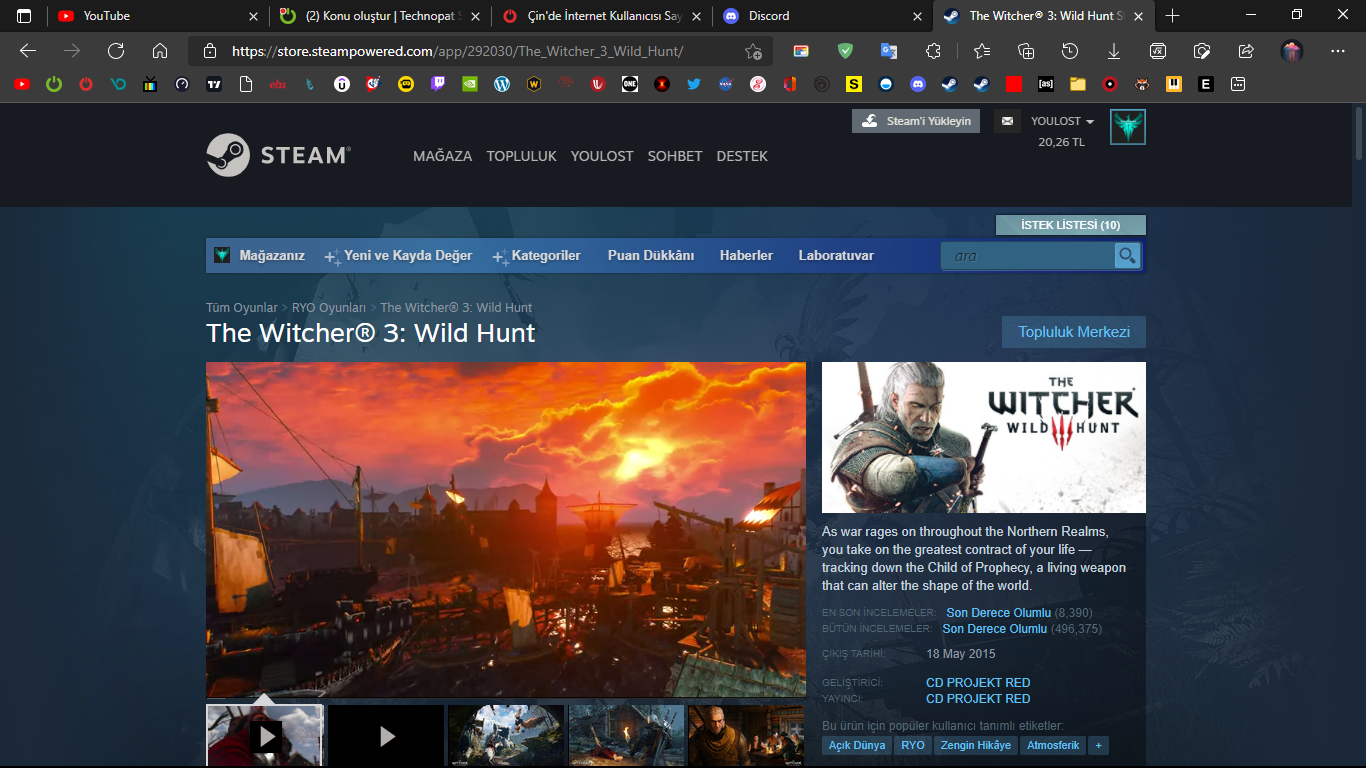Add this page to favorites star icon
1366x768 pixels.
(754, 51)
